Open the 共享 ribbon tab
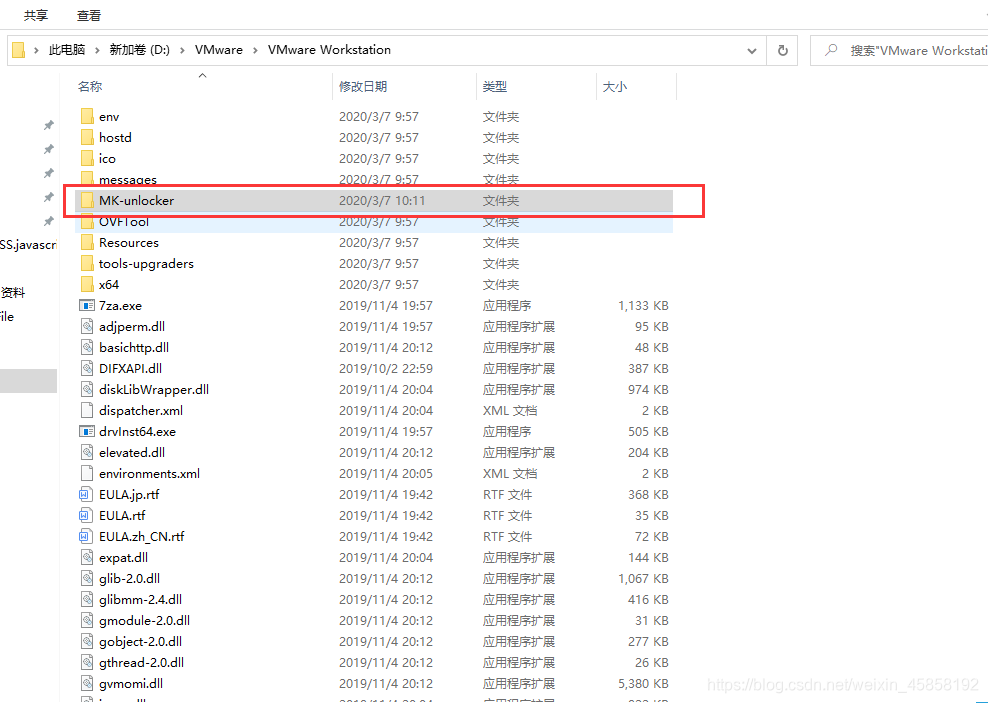988x703 pixels. click(36, 15)
